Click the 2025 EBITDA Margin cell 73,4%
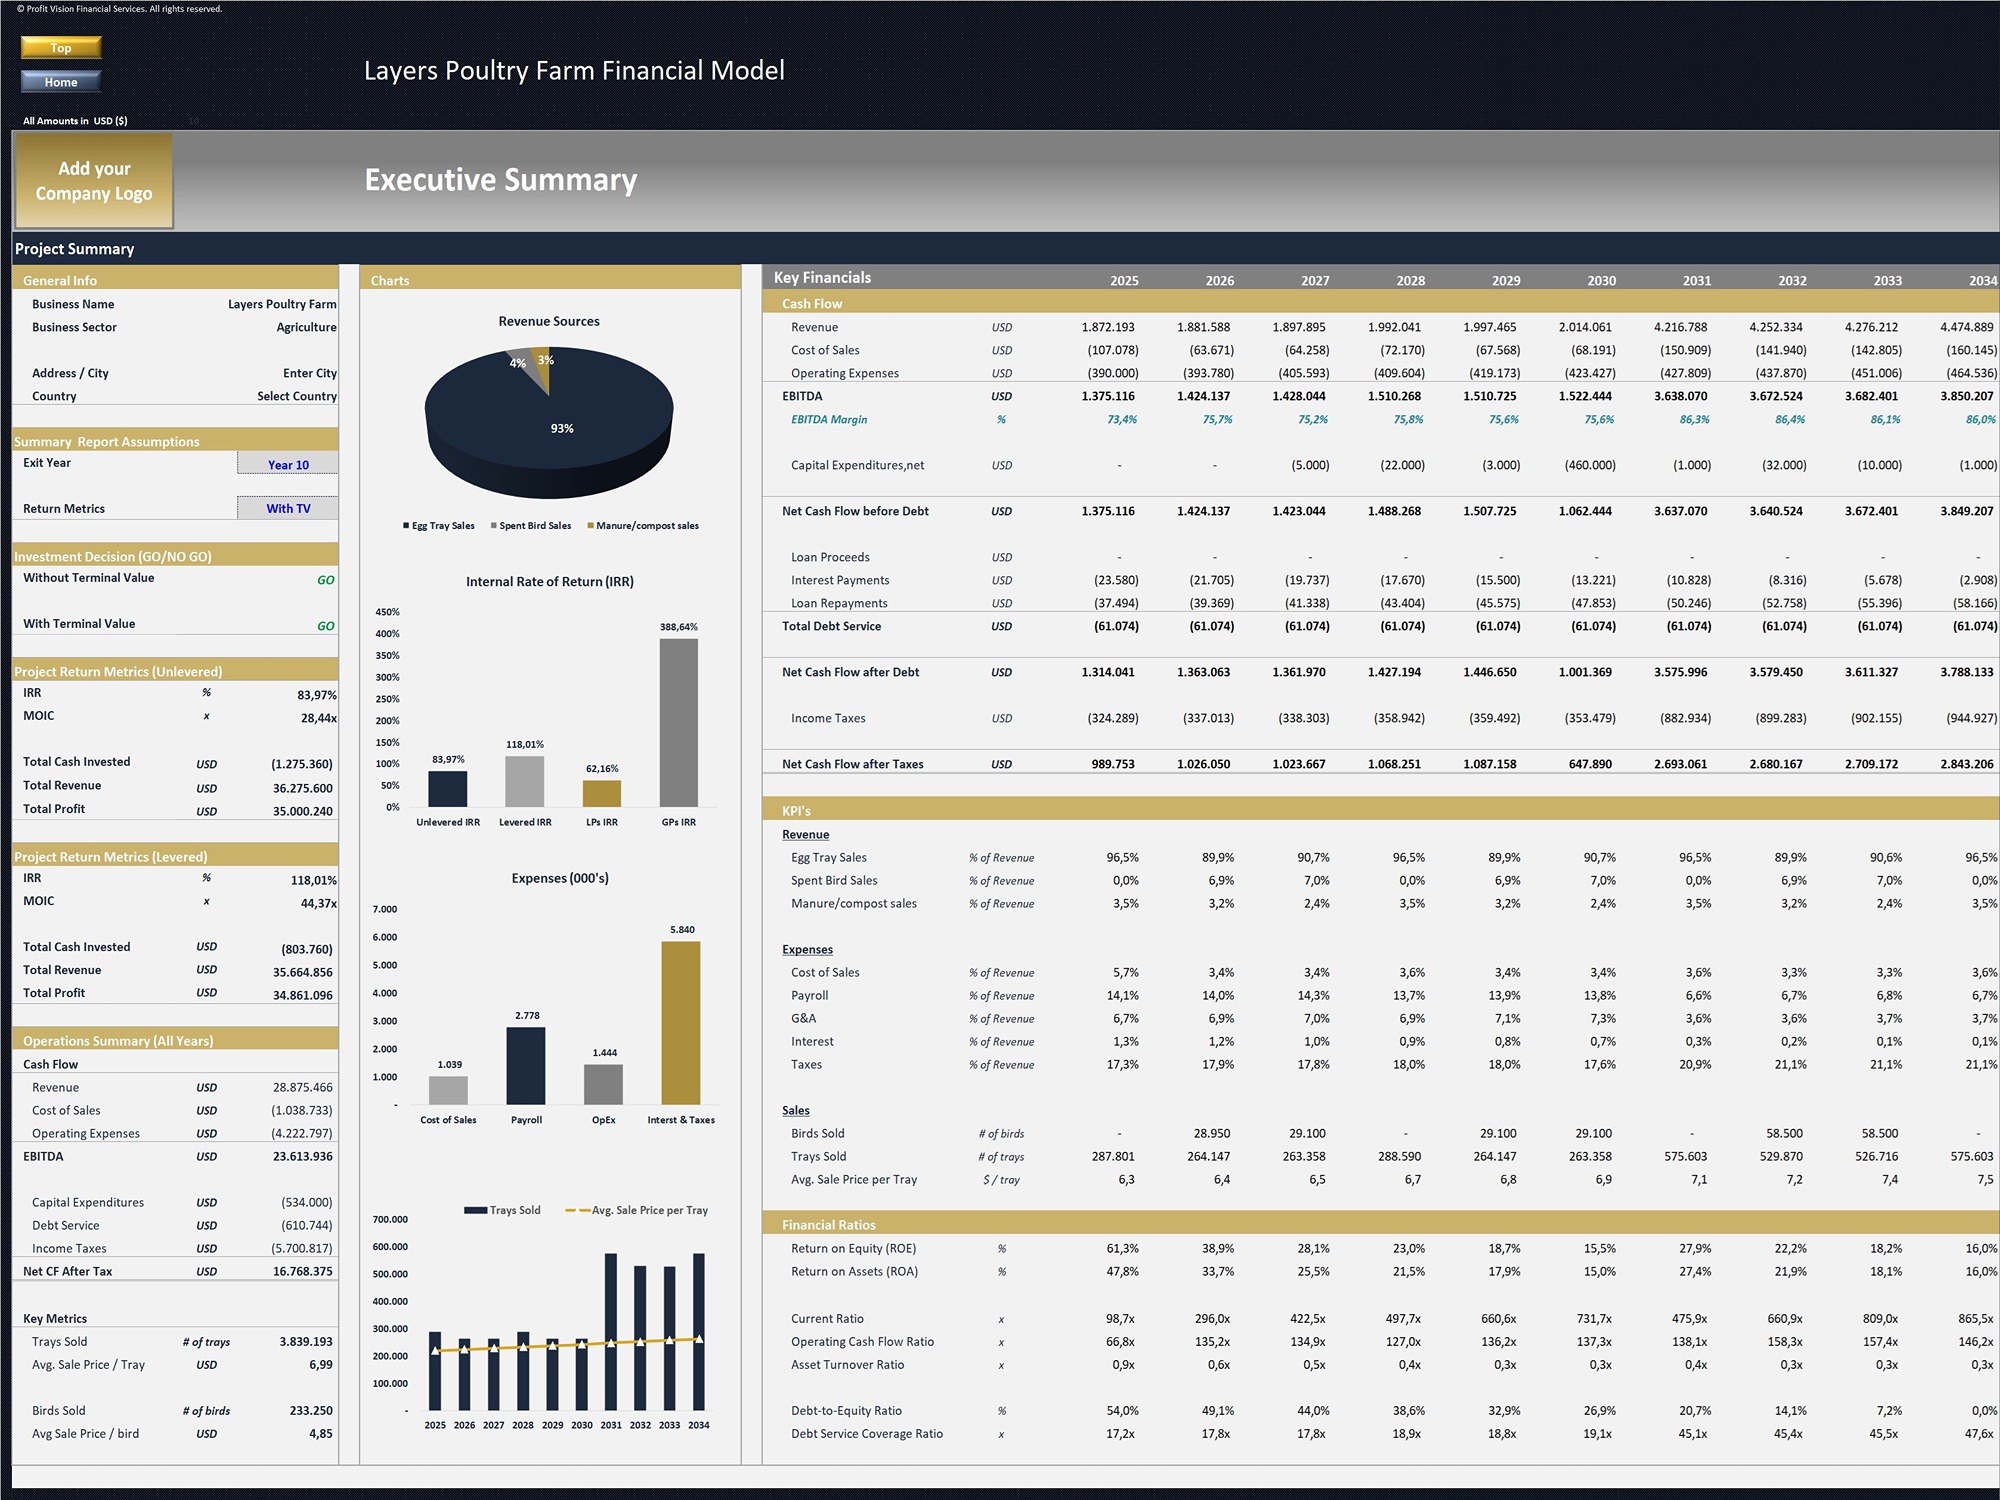2000x1500 pixels. [x=1122, y=419]
